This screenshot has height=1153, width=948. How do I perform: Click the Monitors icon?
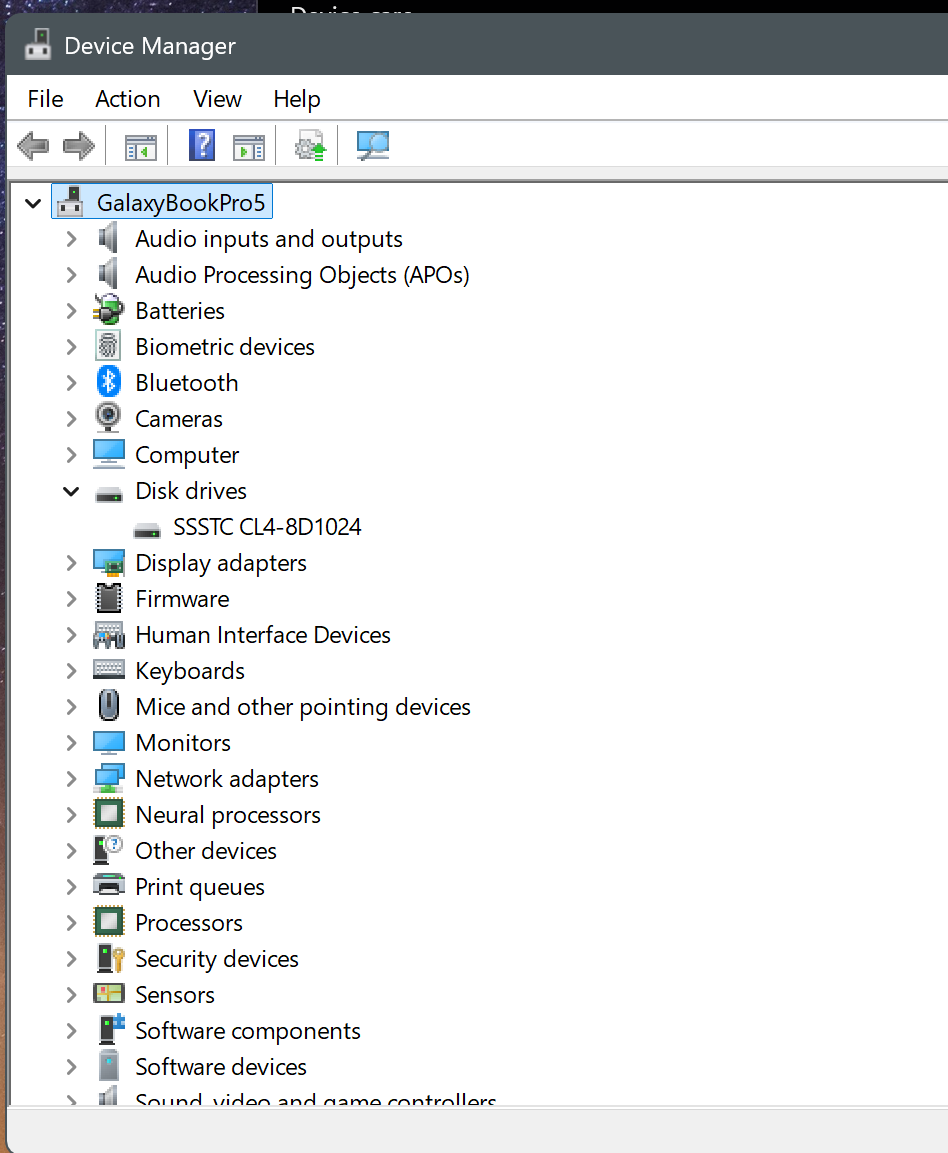pyautogui.click(x=108, y=743)
